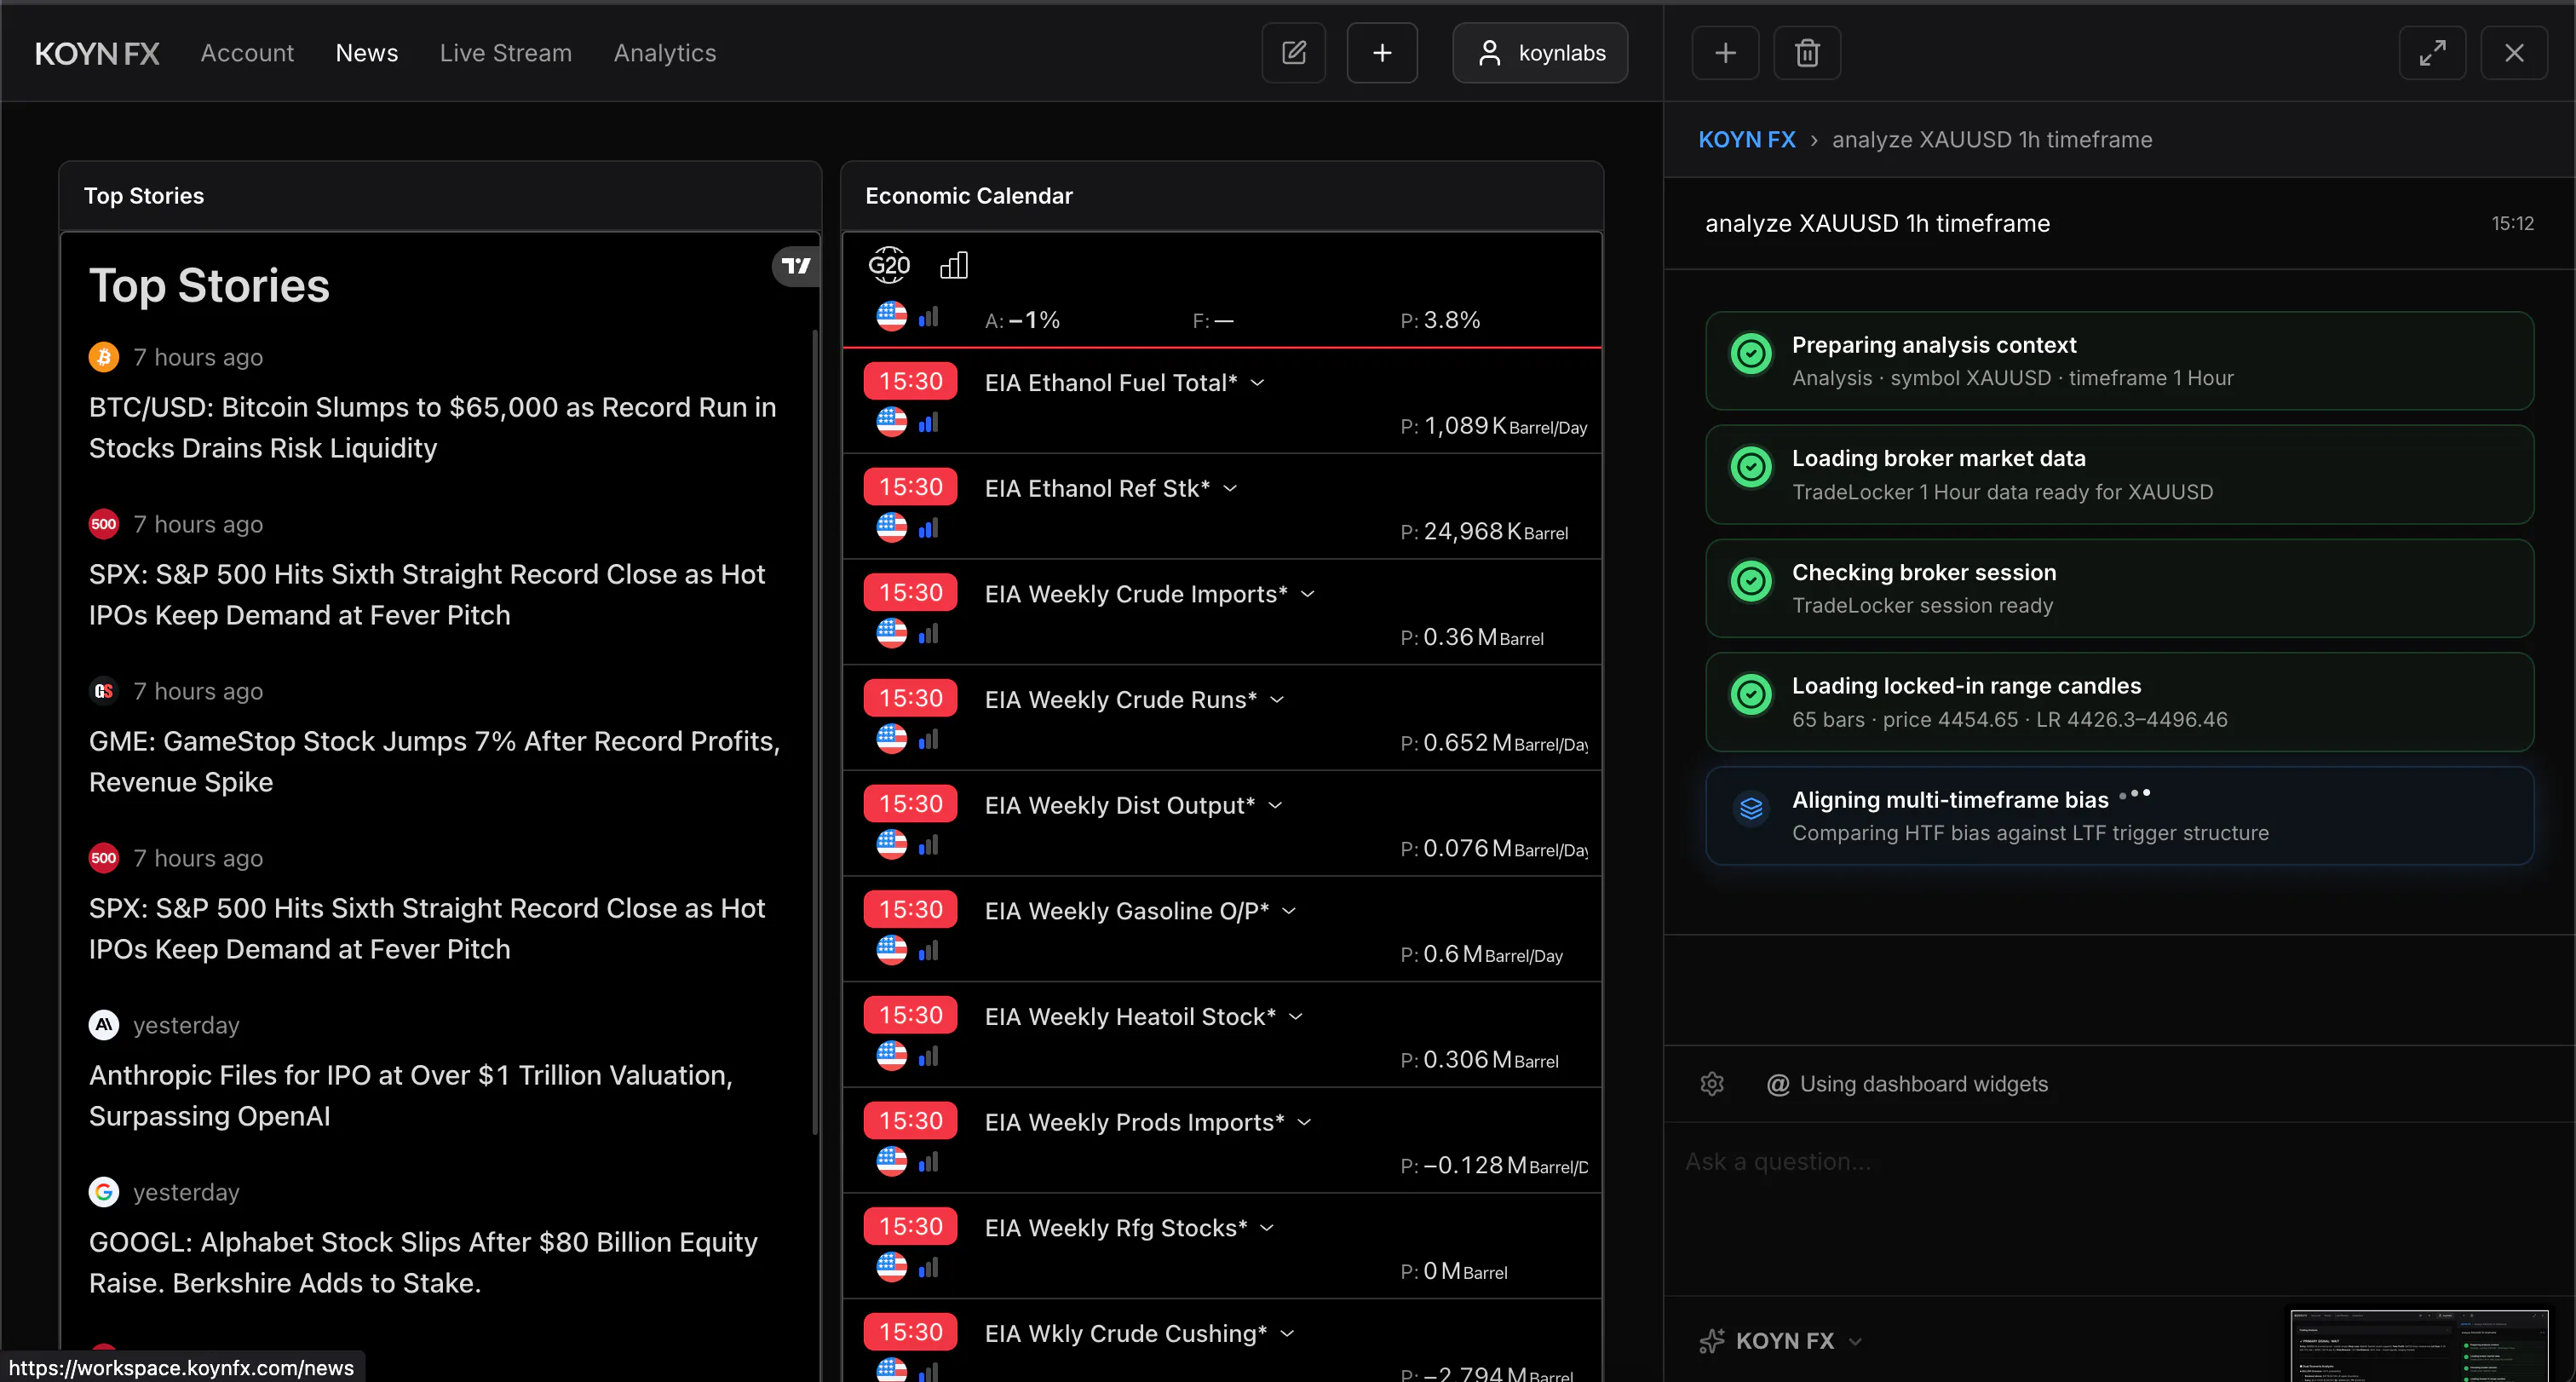Expand EIA Weekly Crude Runs details
2576x1382 pixels.
click(x=1277, y=700)
